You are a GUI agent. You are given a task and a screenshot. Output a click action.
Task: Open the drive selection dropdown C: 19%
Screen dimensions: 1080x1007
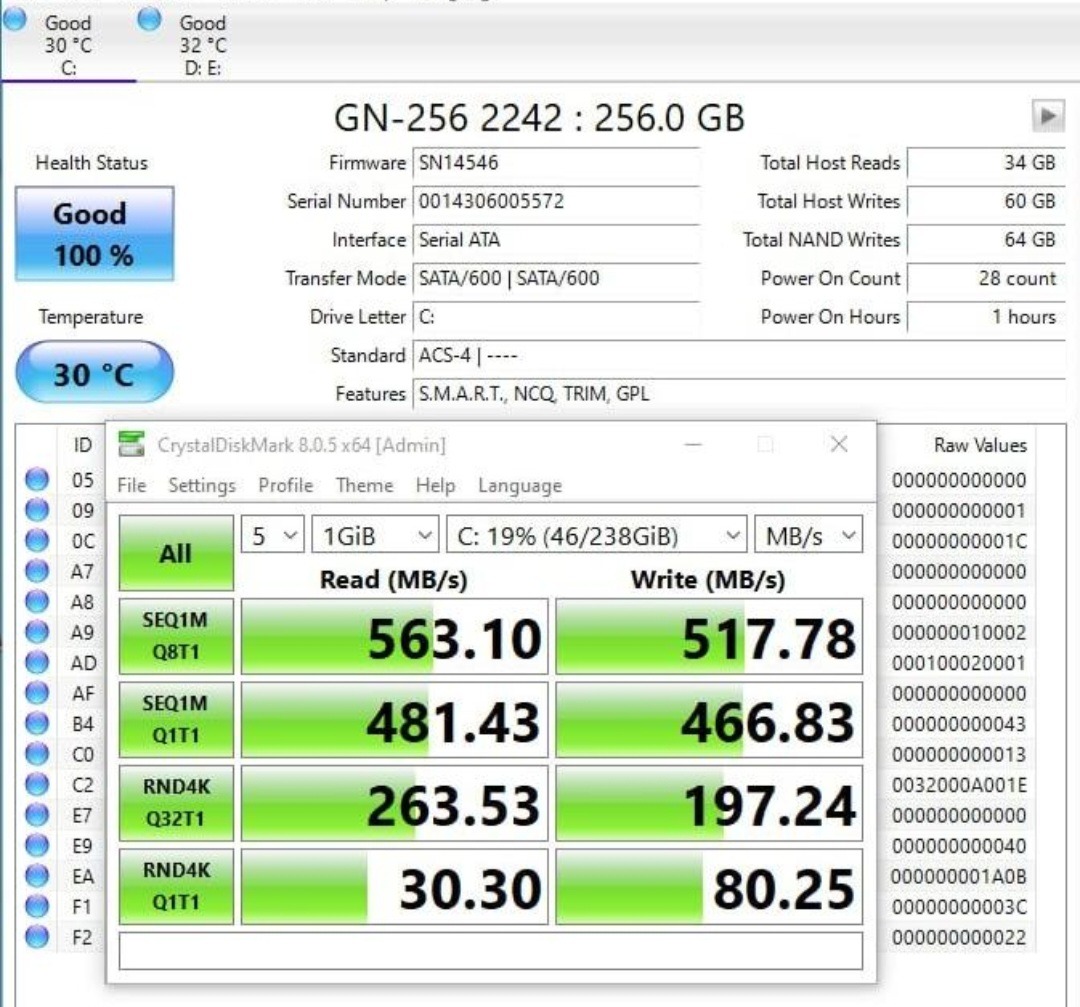pyautogui.click(x=596, y=534)
